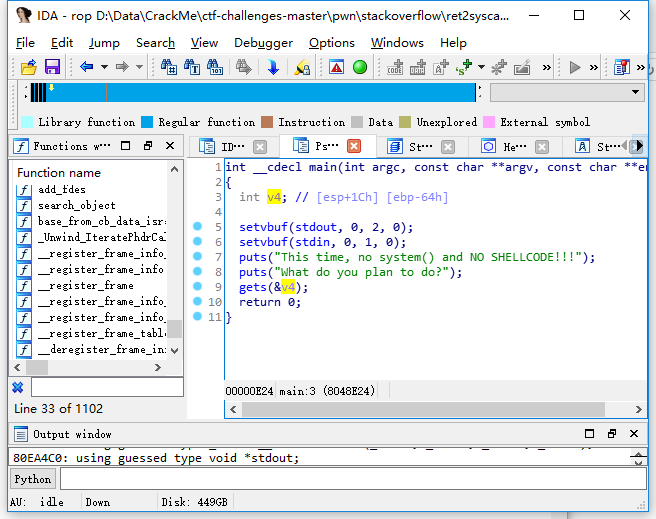Select search_object in Functions list

(77, 205)
